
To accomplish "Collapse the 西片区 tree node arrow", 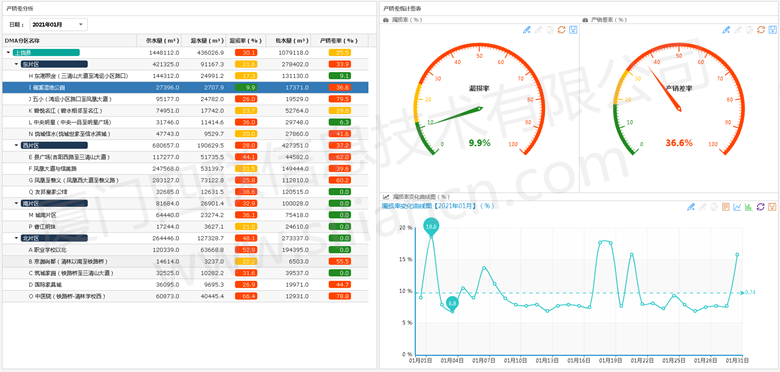I will (x=16, y=145).
